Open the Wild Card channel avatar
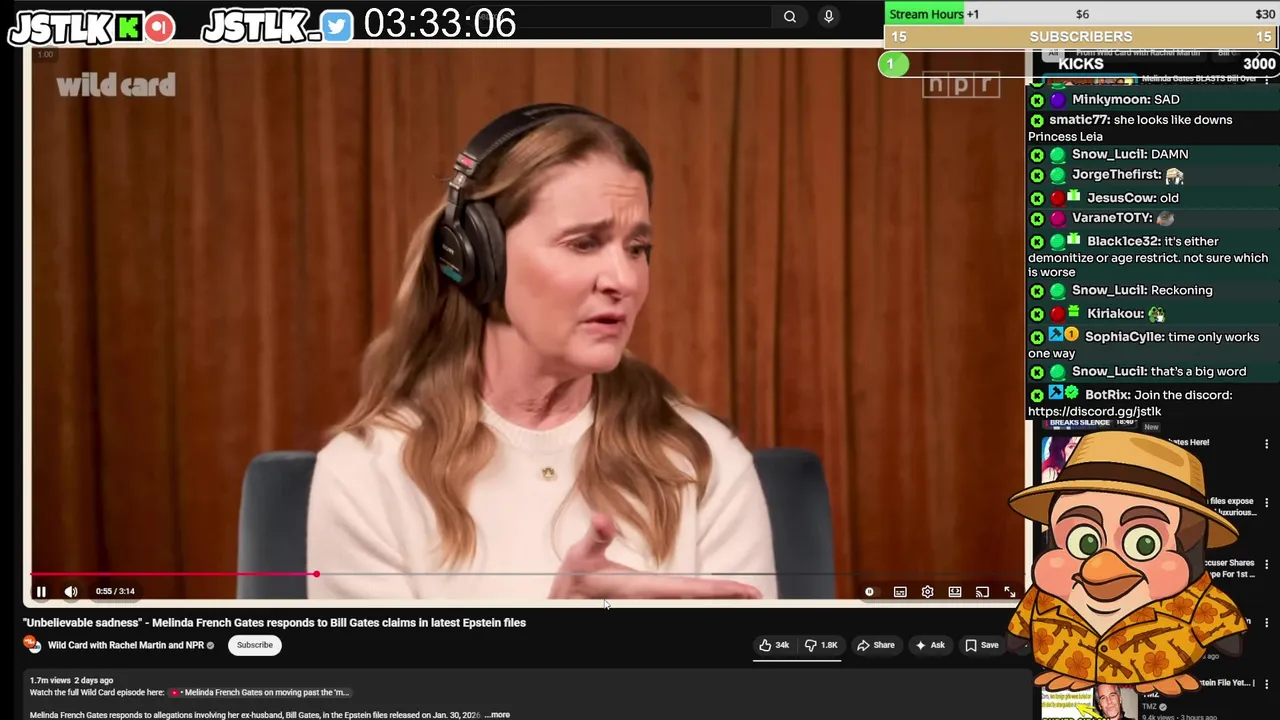 point(32,645)
